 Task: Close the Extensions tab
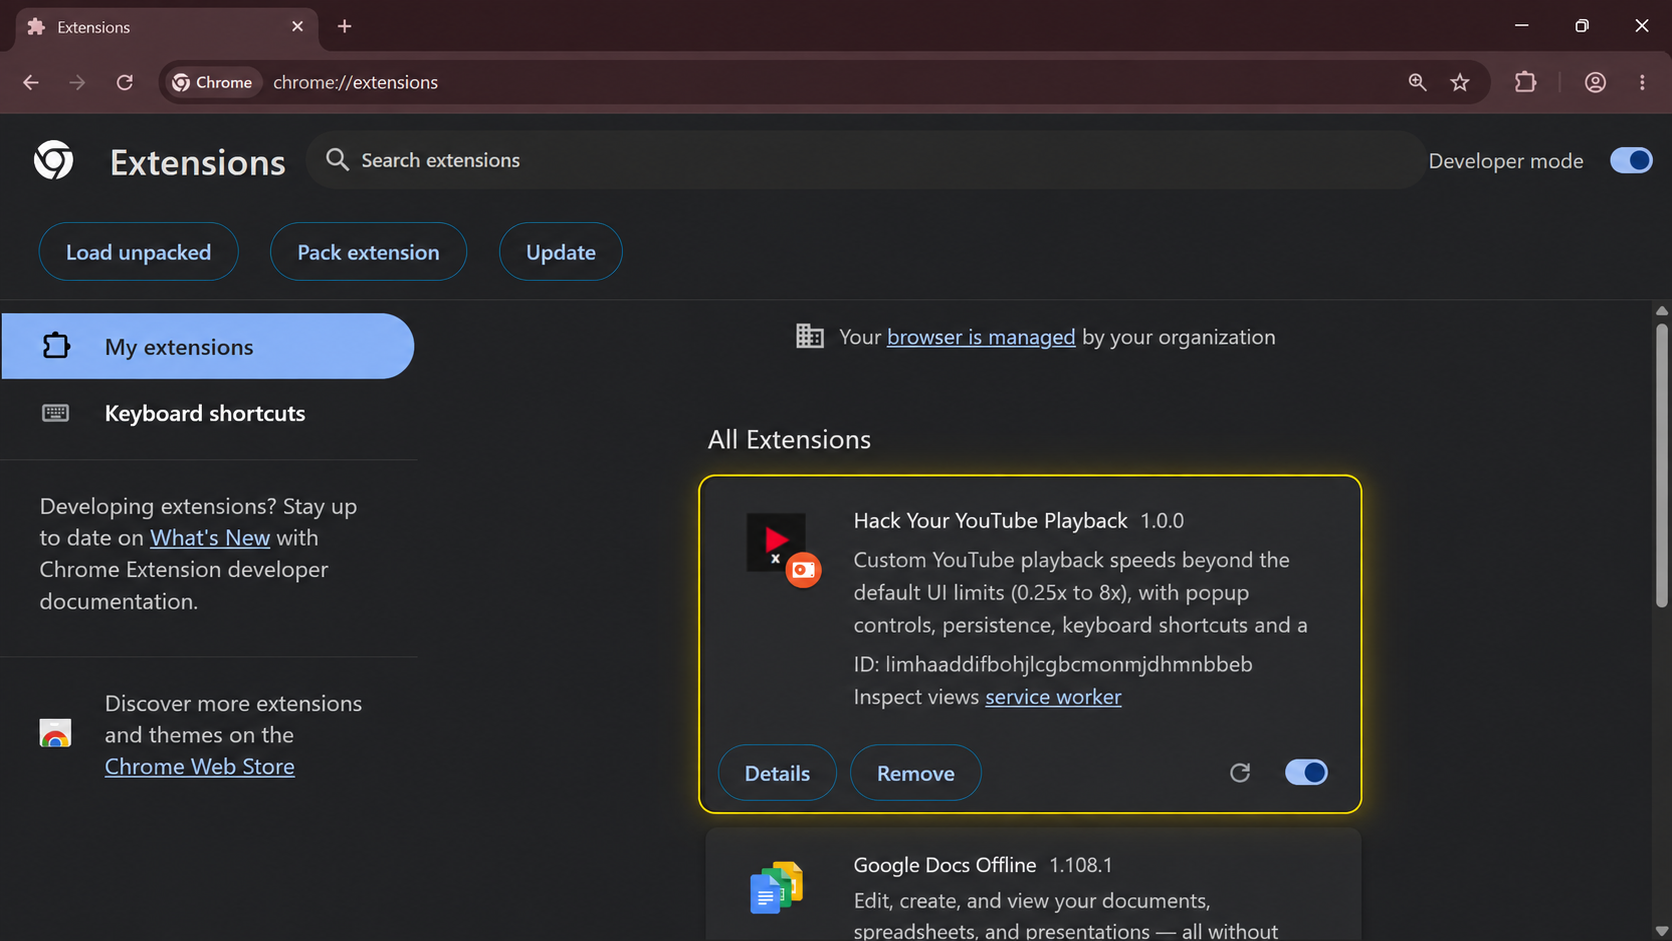(297, 27)
